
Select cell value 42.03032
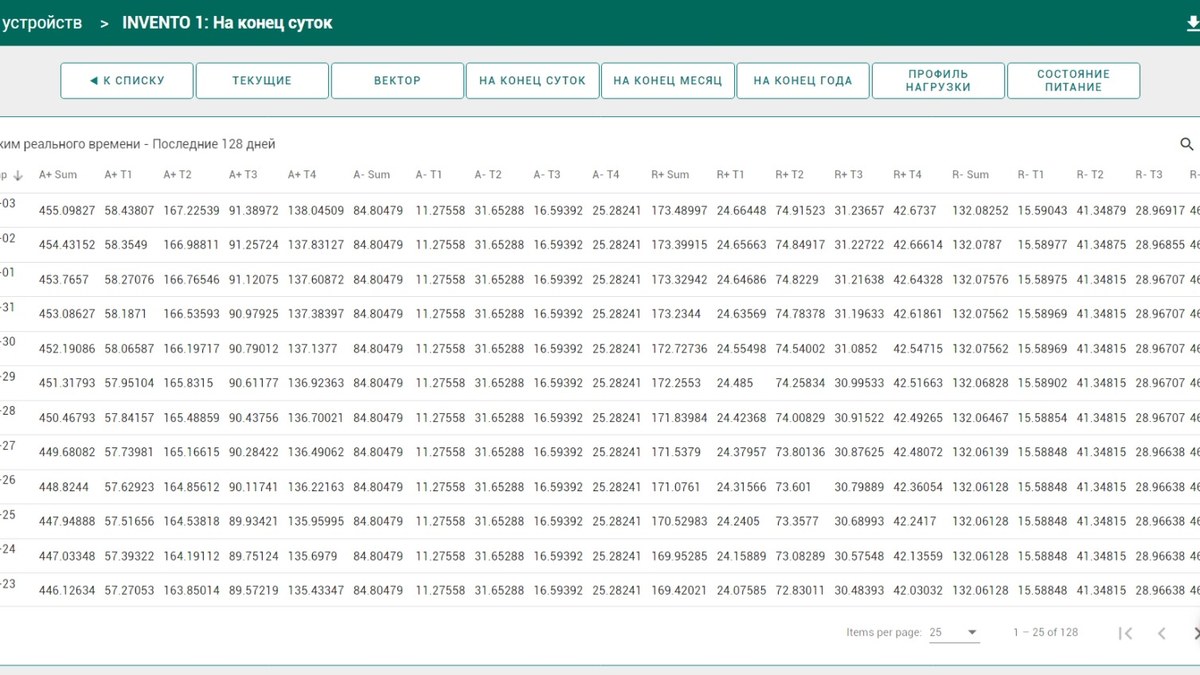click(919, 591)
